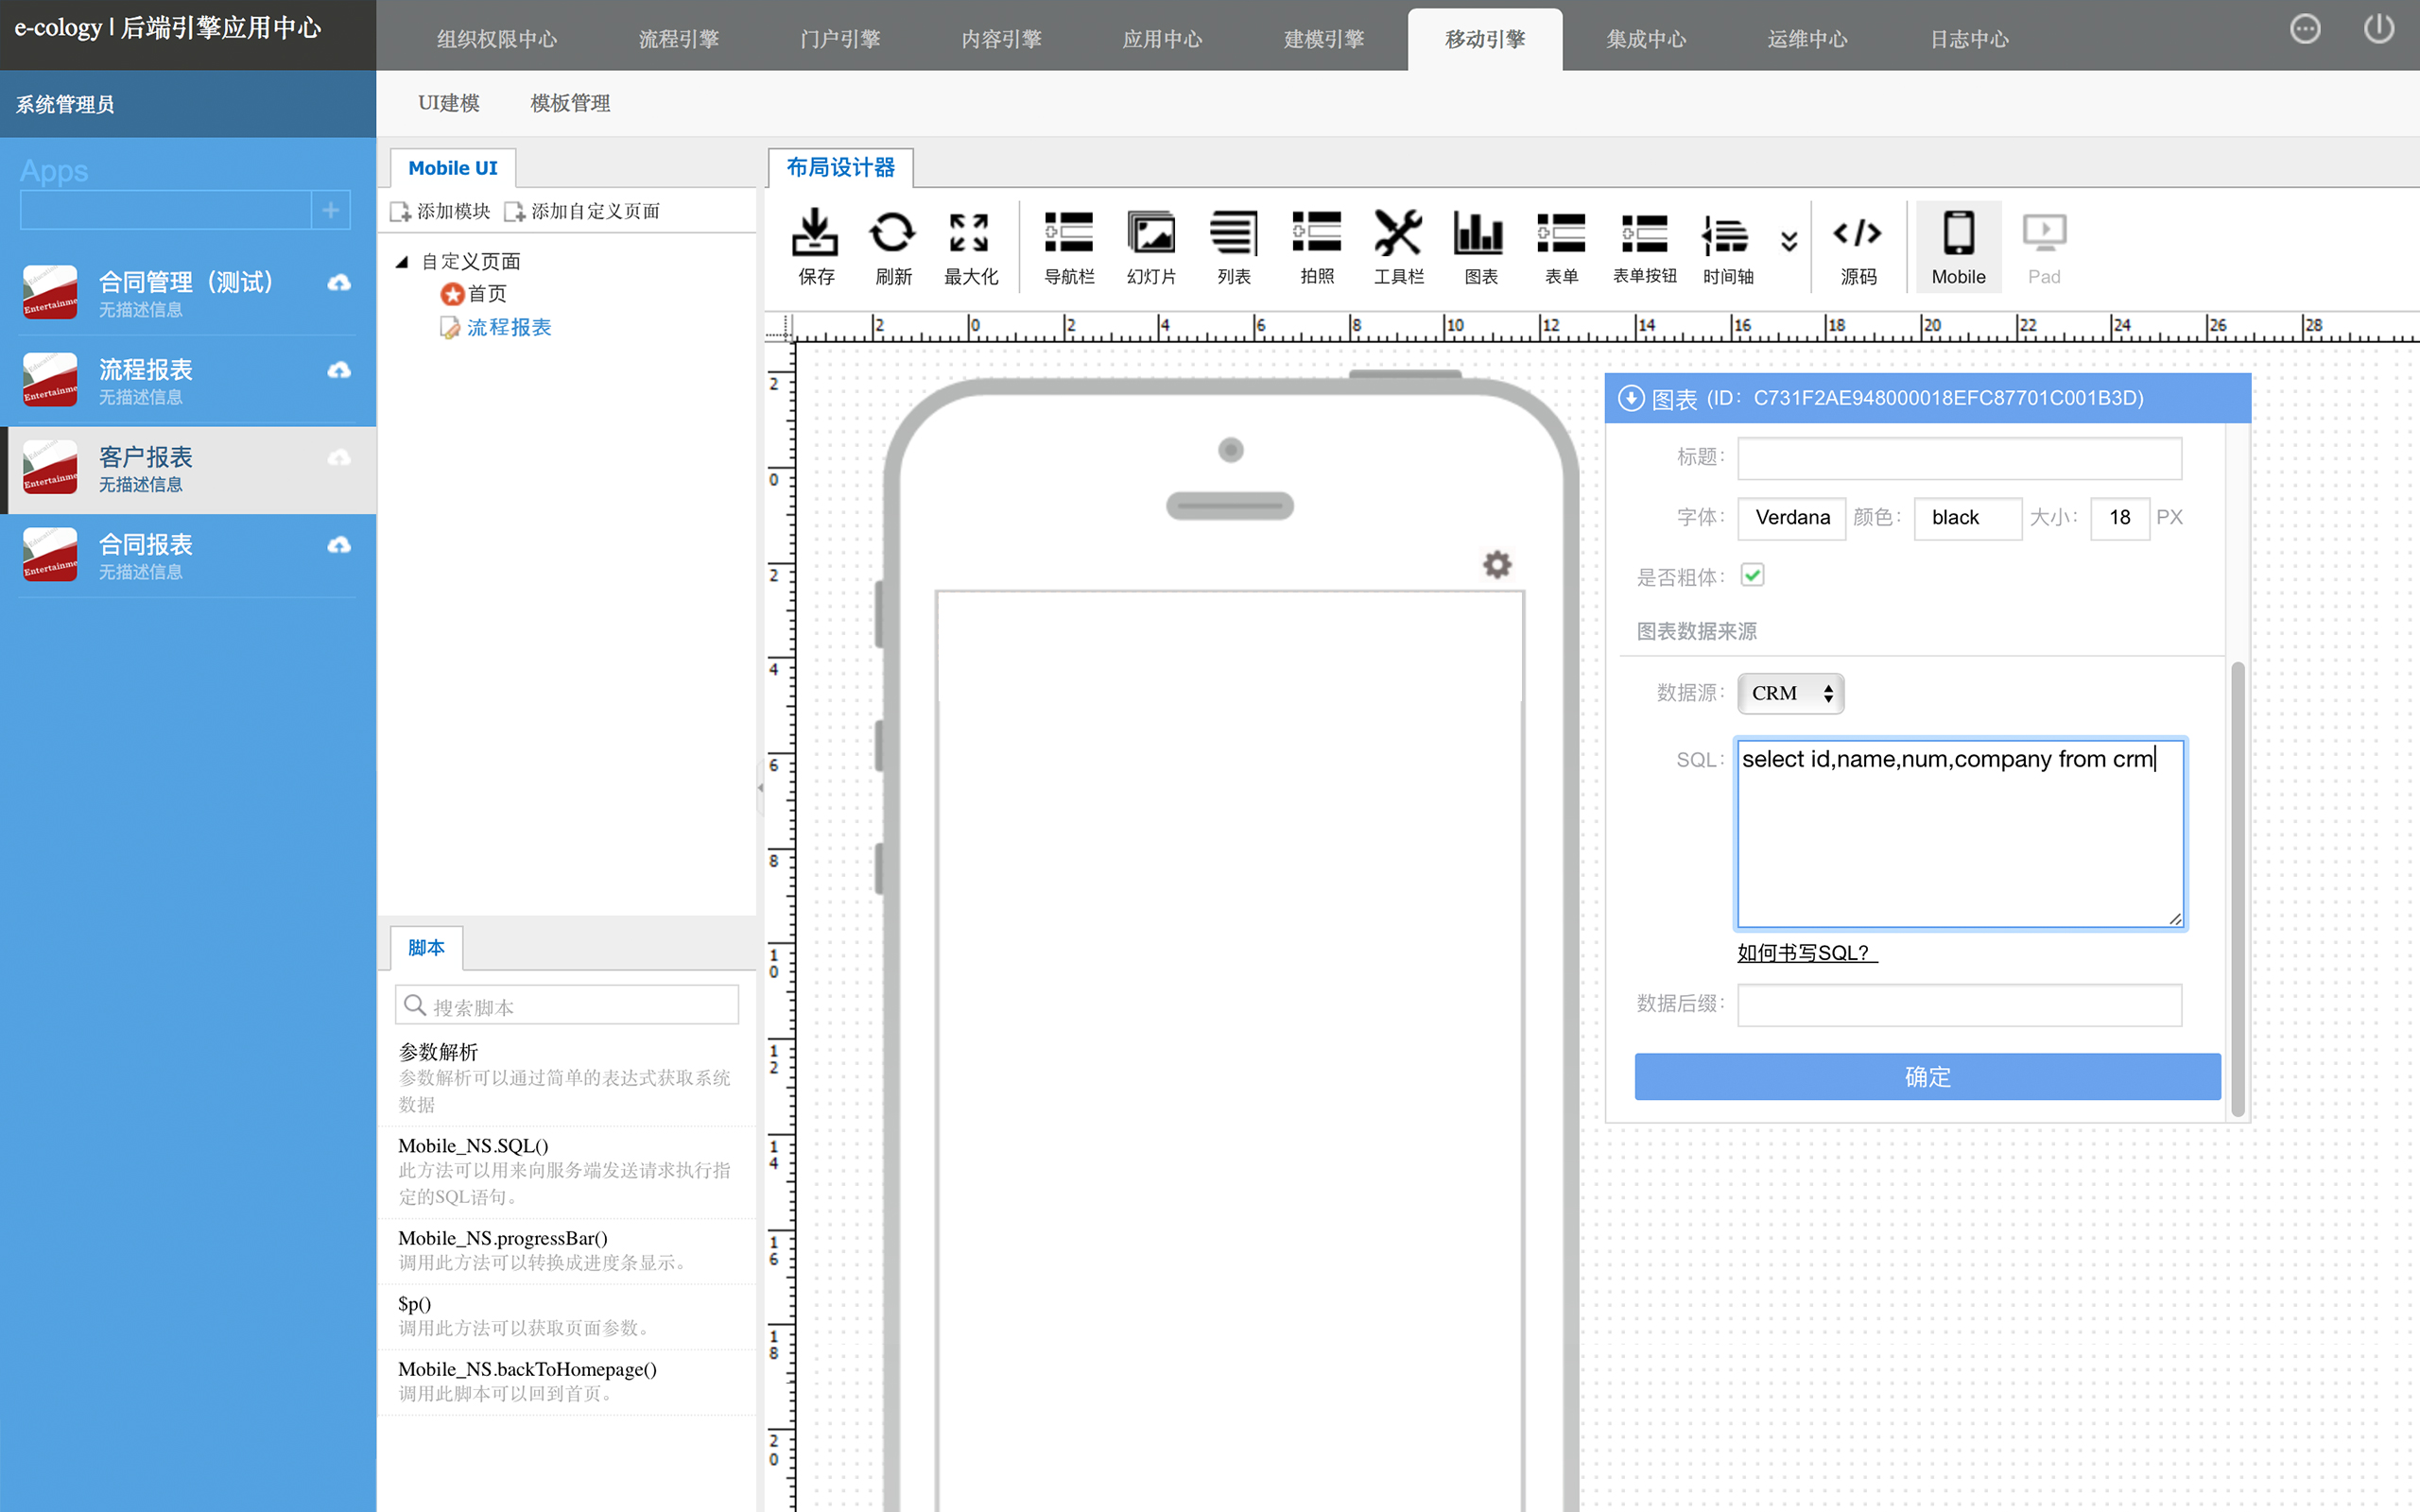This screenshot has width=2420, height=1512.
Task: Click the 颜色 black color field
Action: [x=1966, y=518]
